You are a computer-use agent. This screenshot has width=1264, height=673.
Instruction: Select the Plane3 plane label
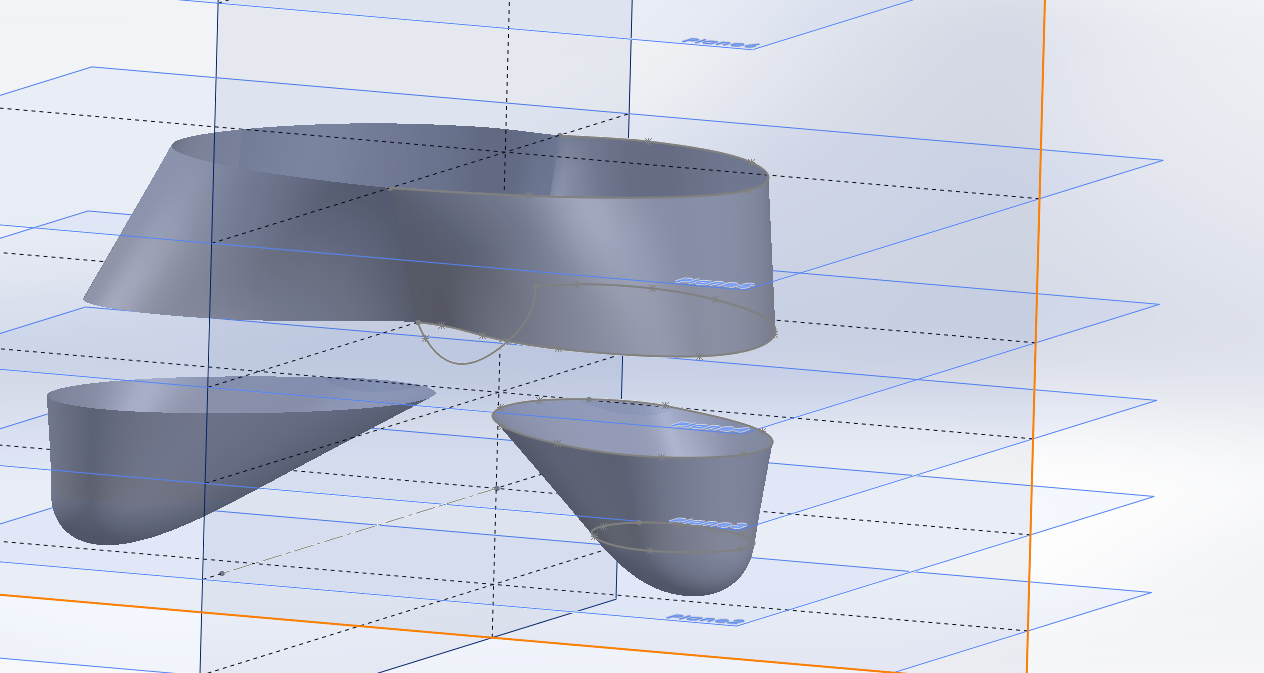(703, 519)
